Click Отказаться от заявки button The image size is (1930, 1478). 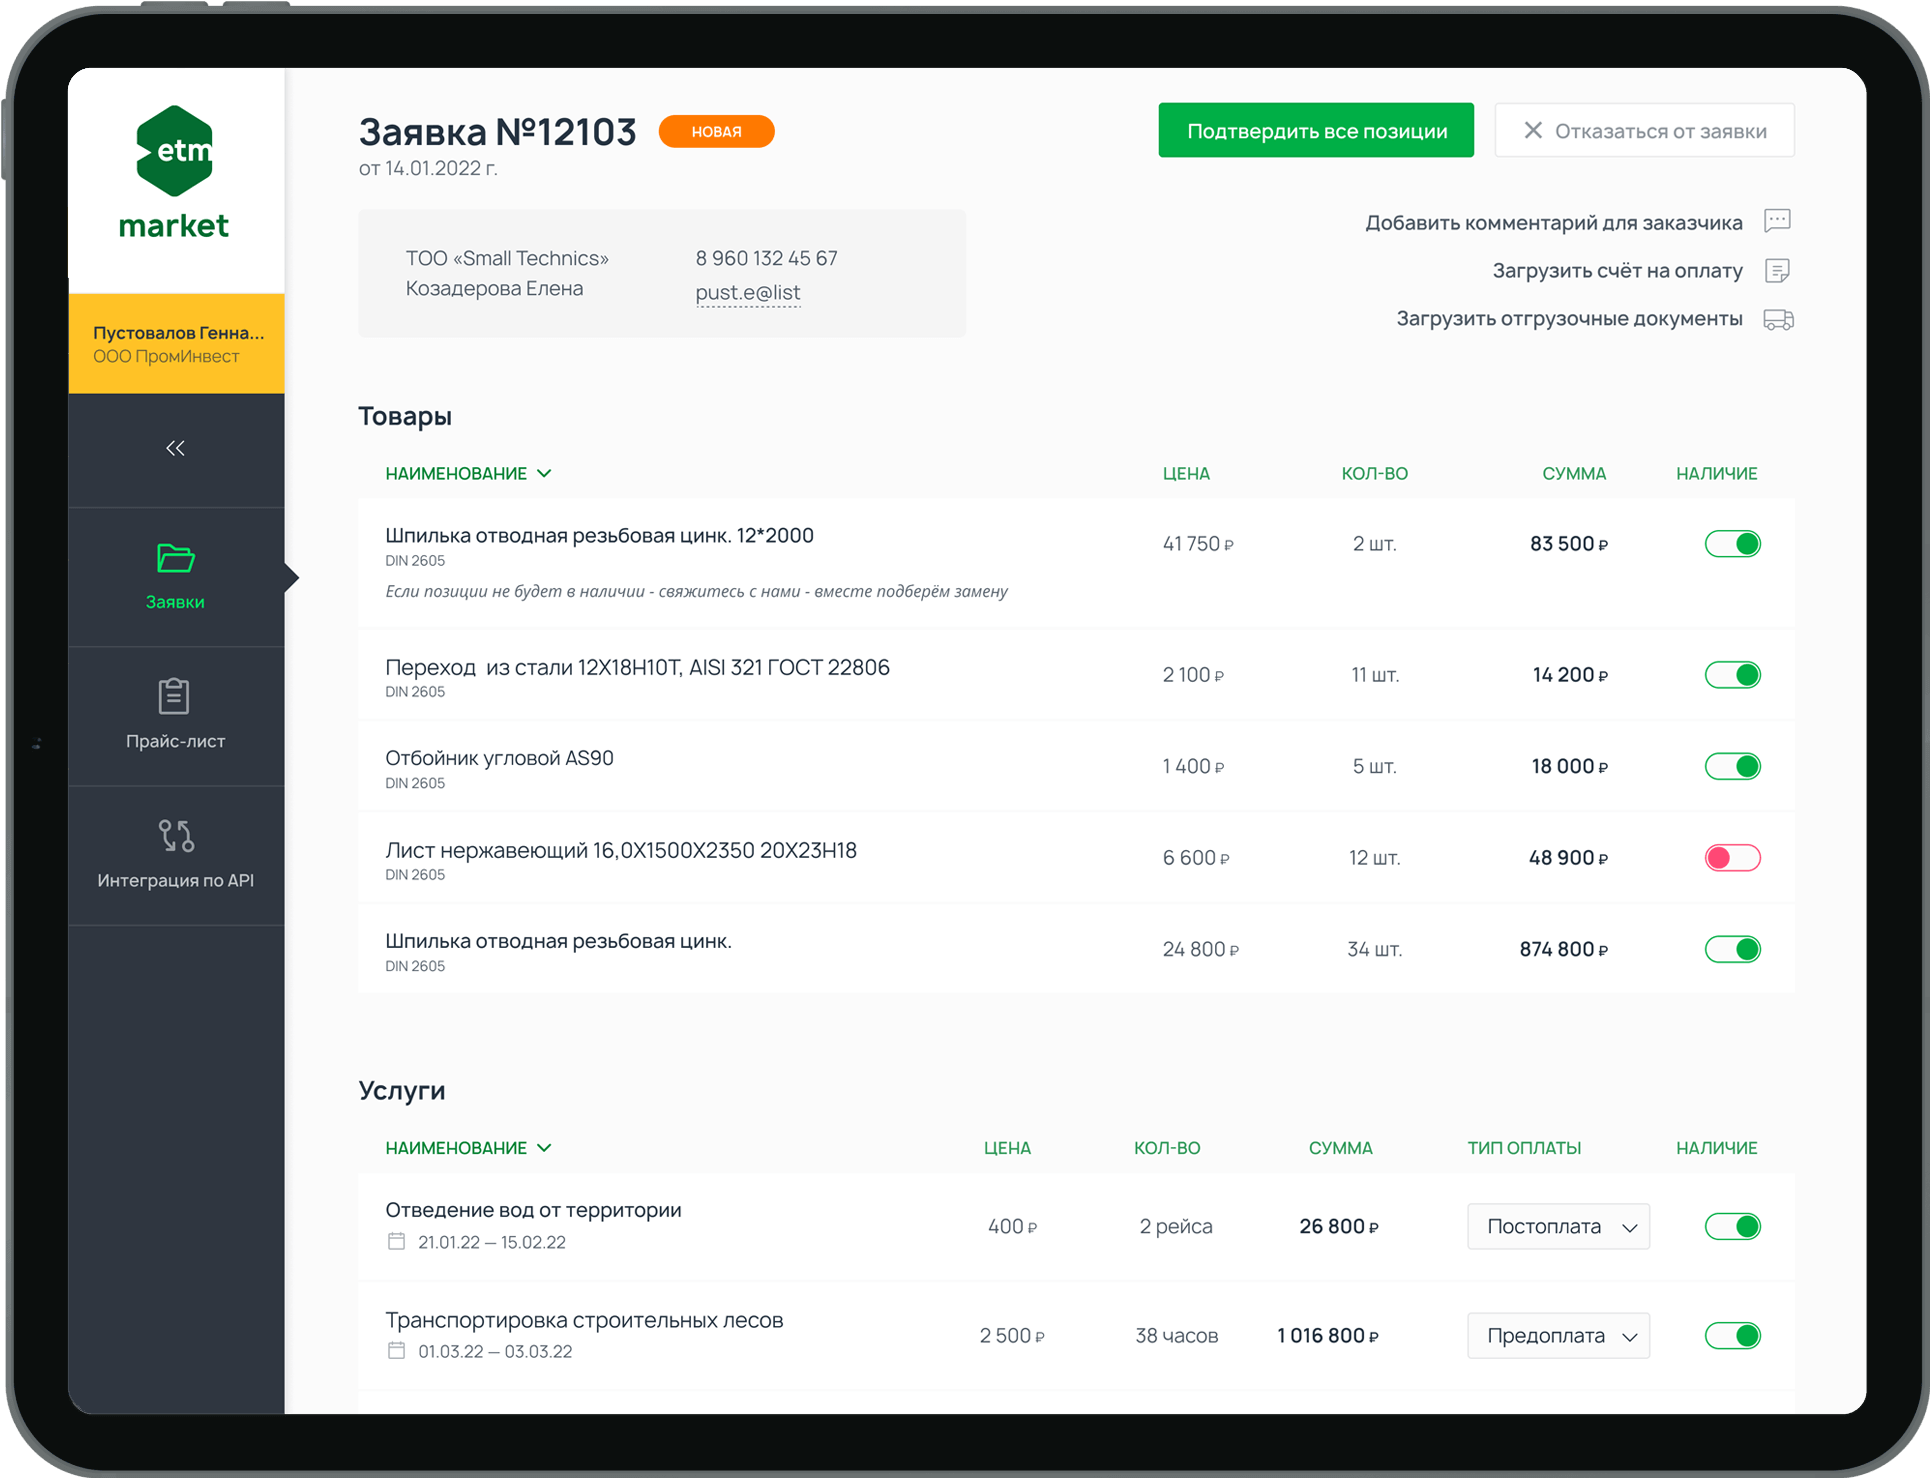pyautogui.click(x=1644, y=130)
